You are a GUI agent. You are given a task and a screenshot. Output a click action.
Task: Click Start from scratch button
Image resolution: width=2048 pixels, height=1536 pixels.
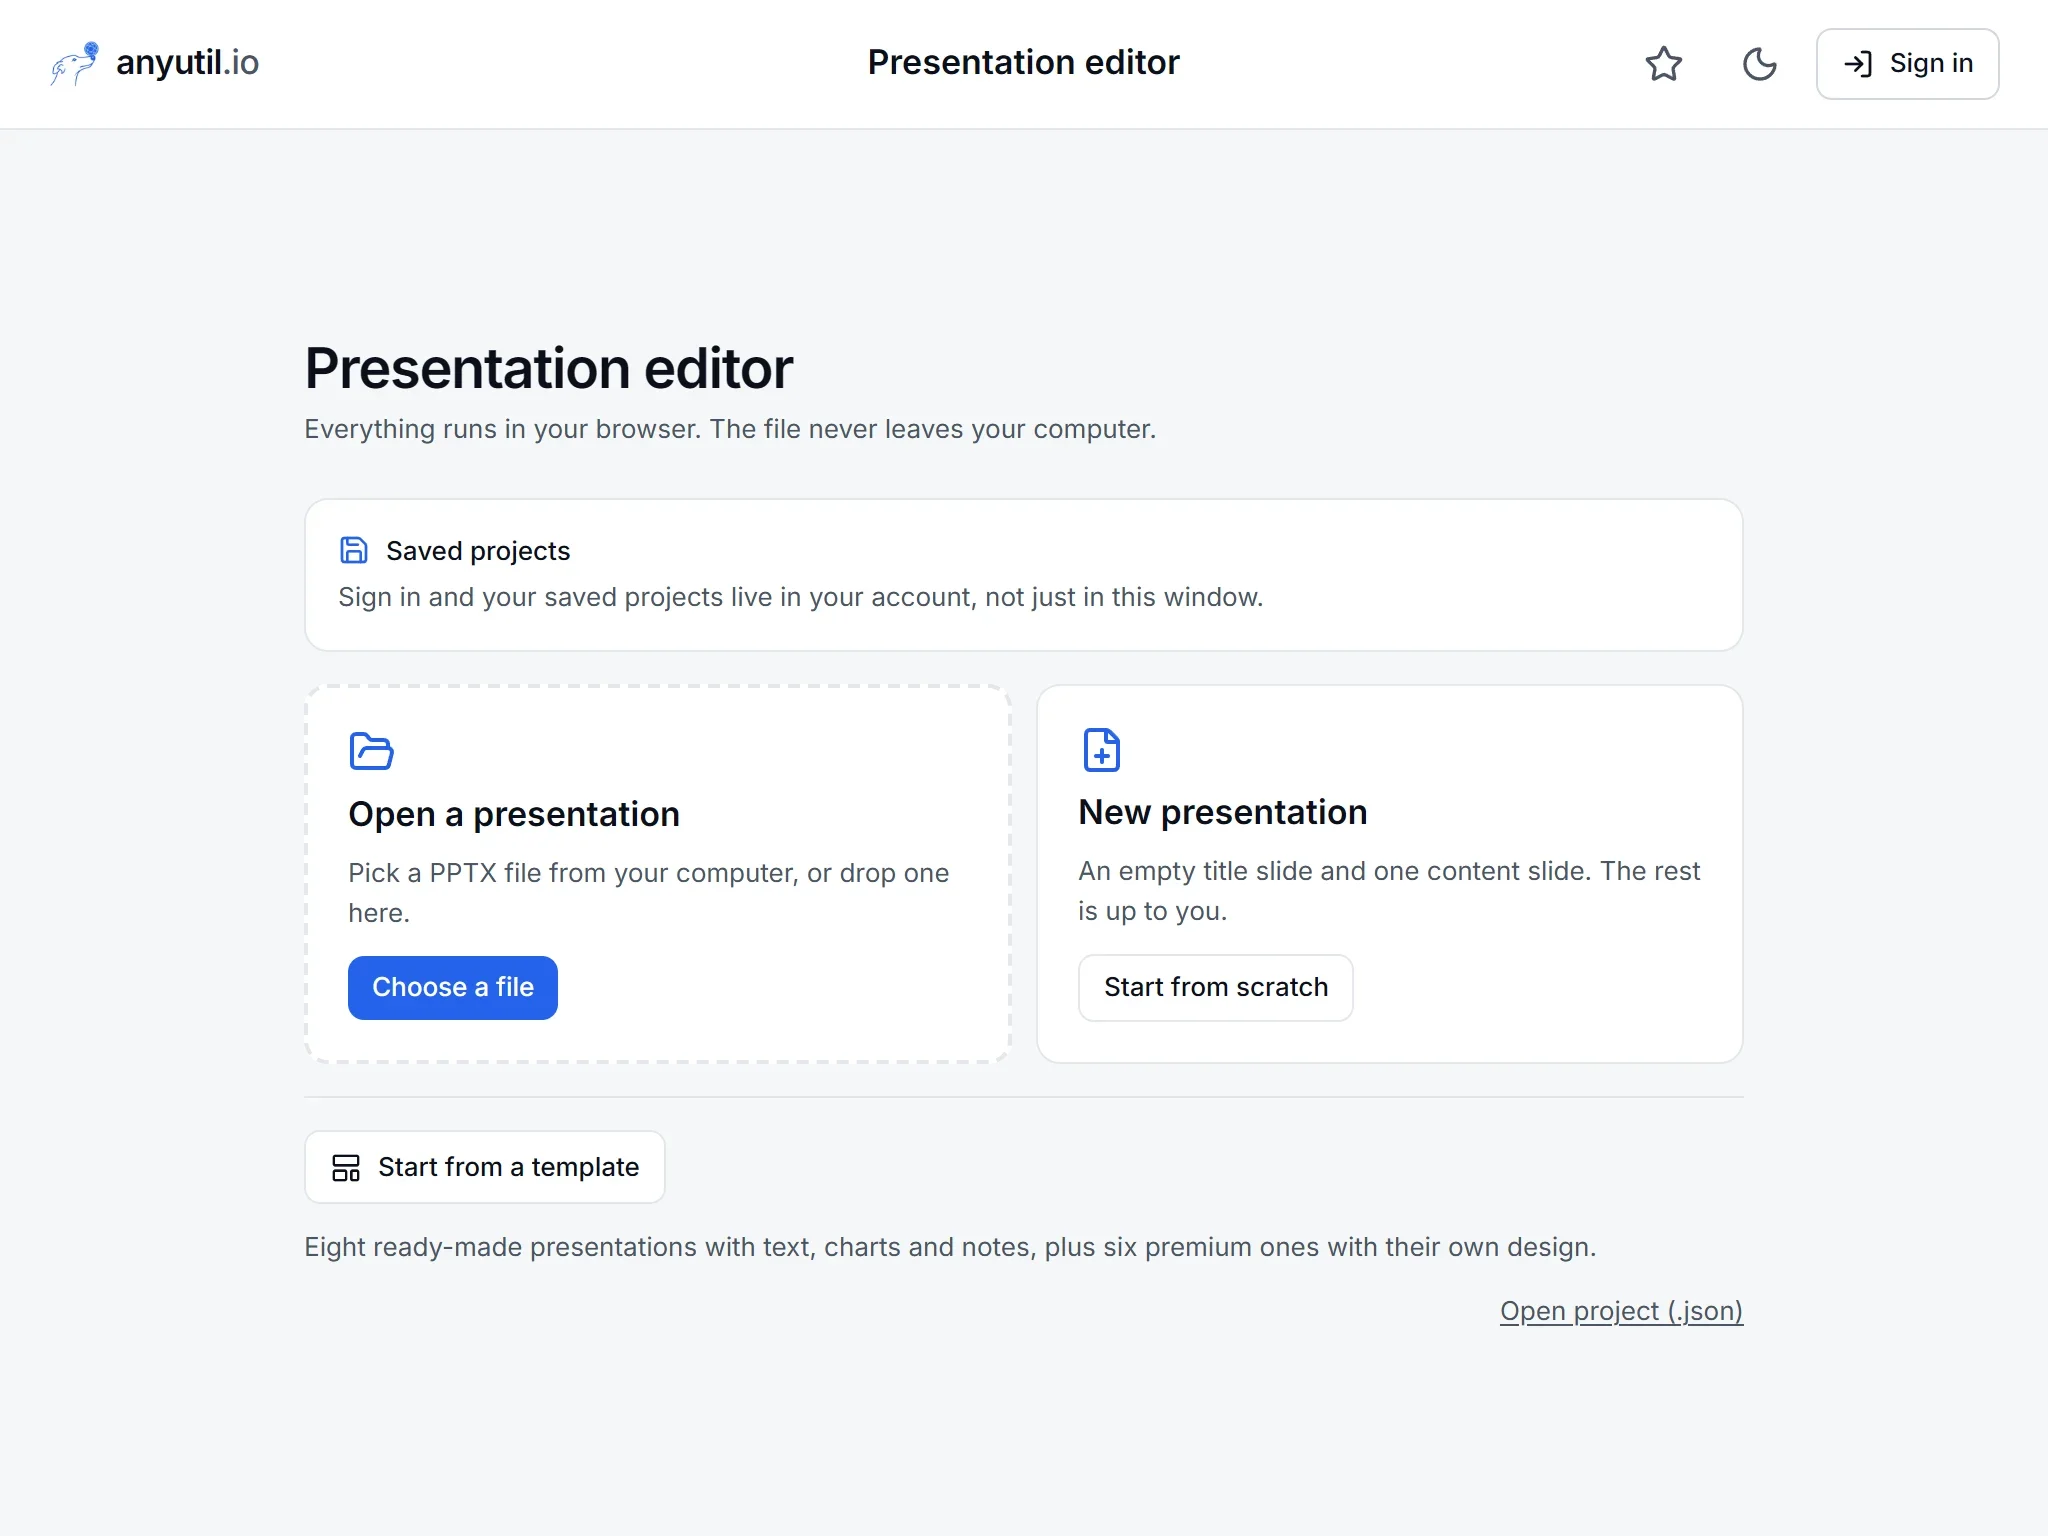[x=1215, y=987]
